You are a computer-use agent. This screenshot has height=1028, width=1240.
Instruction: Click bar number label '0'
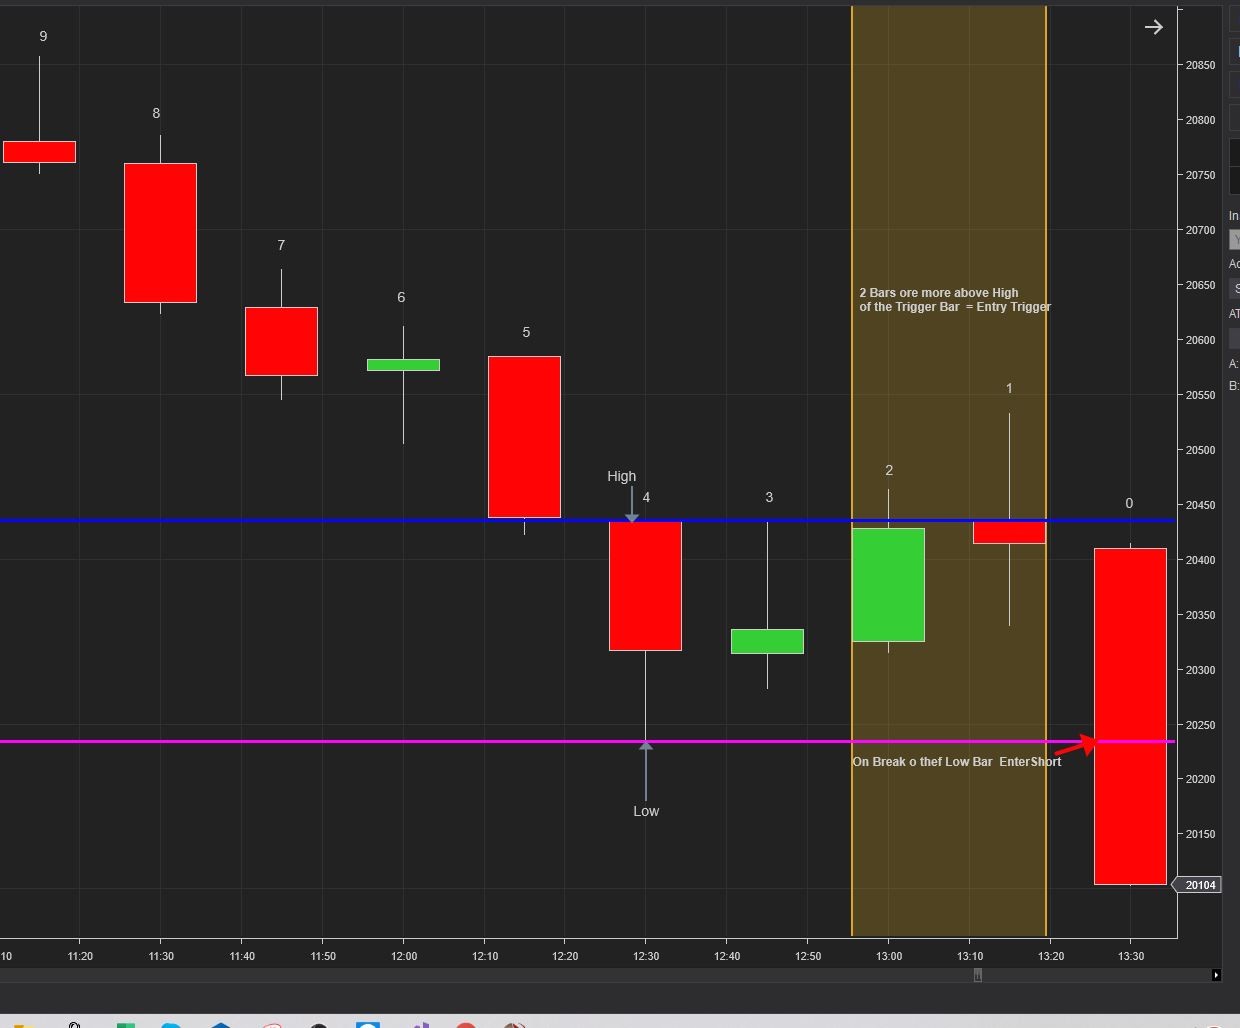tap(1129, 503)
